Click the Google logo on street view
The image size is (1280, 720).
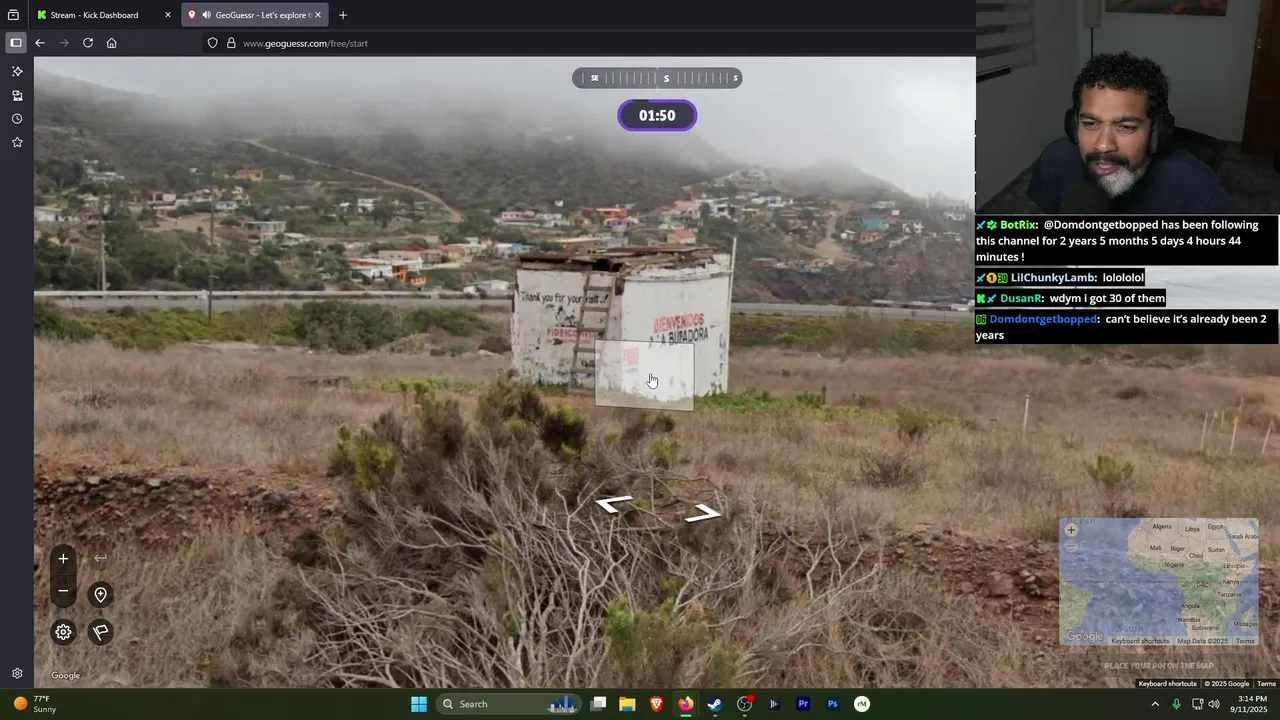pos(65,676)
